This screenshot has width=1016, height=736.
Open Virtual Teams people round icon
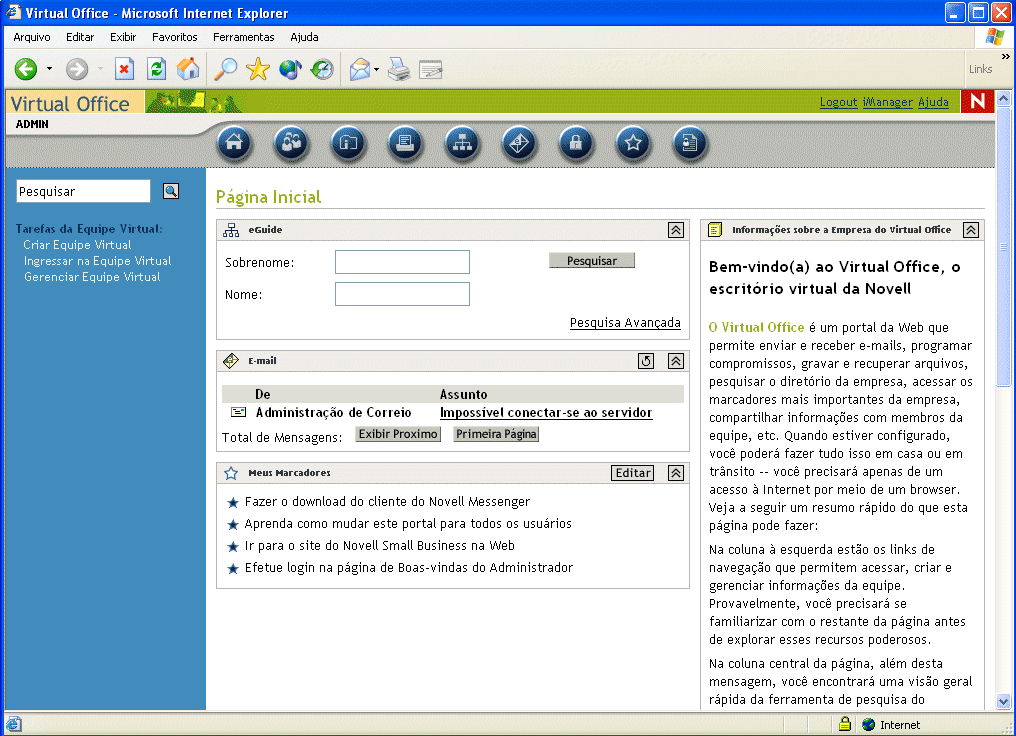[292, 143]
